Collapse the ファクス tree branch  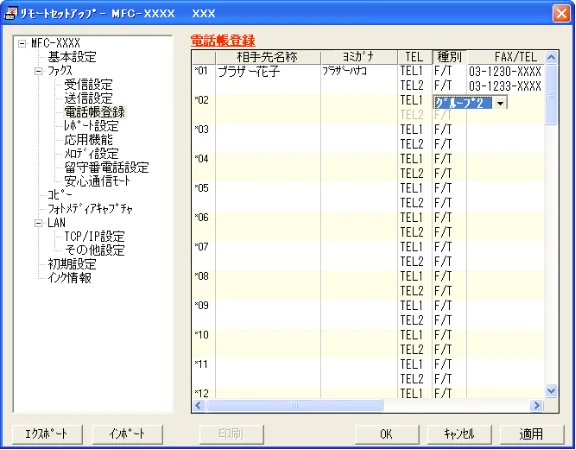pos(39,71)
